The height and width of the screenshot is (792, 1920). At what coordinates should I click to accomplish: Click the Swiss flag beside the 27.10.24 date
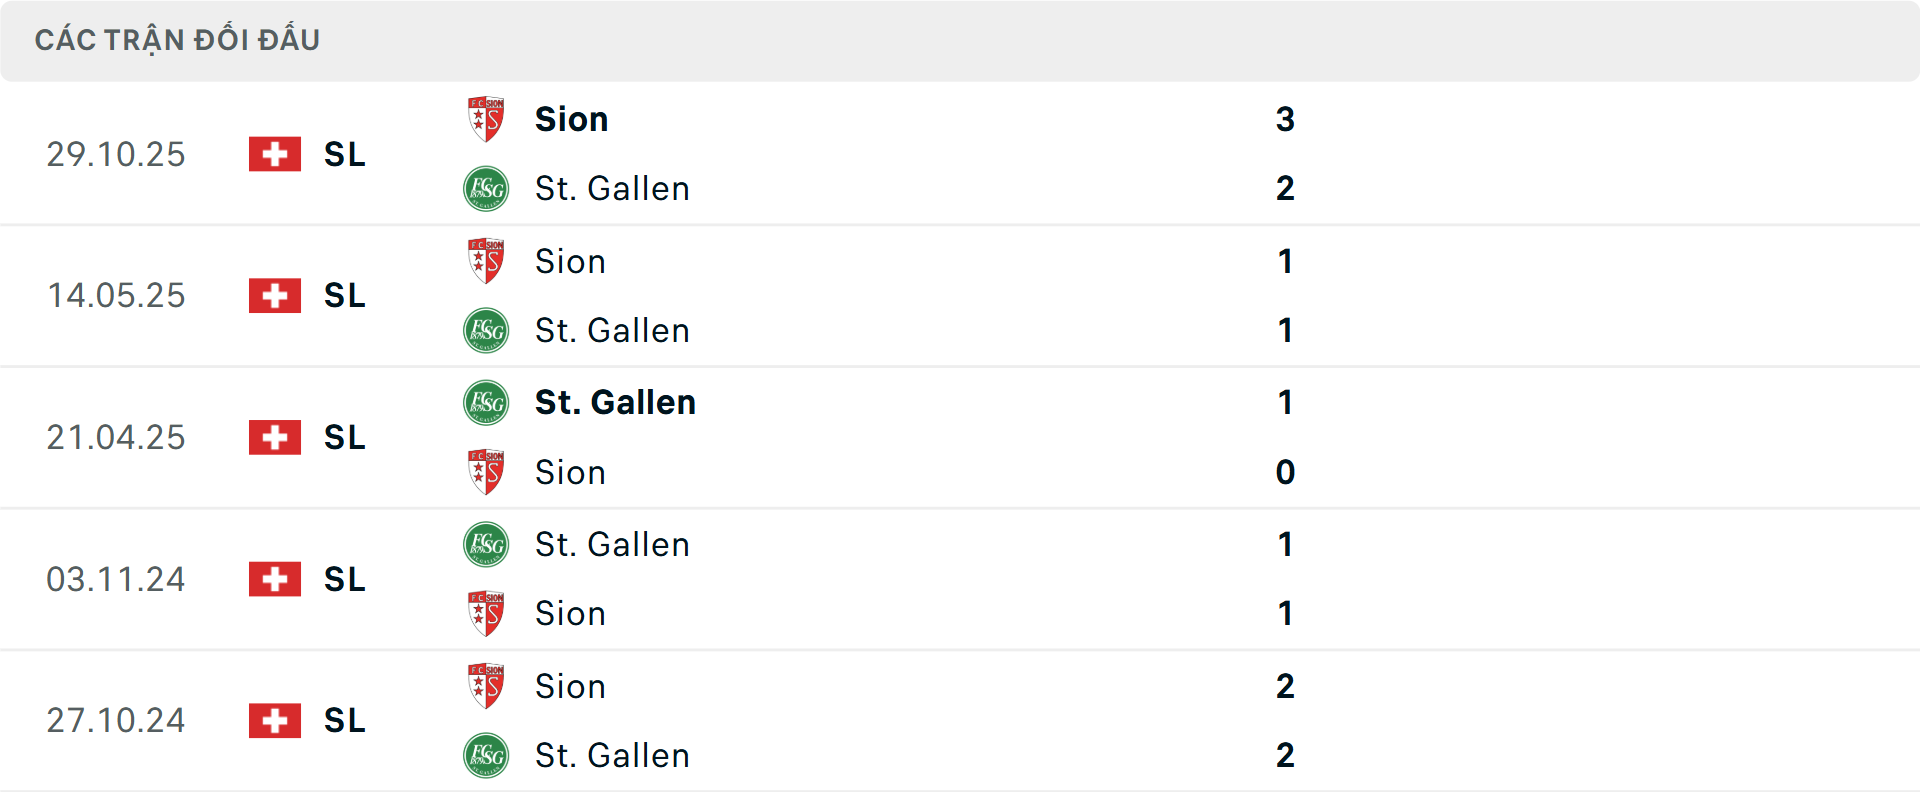point(274,720)
